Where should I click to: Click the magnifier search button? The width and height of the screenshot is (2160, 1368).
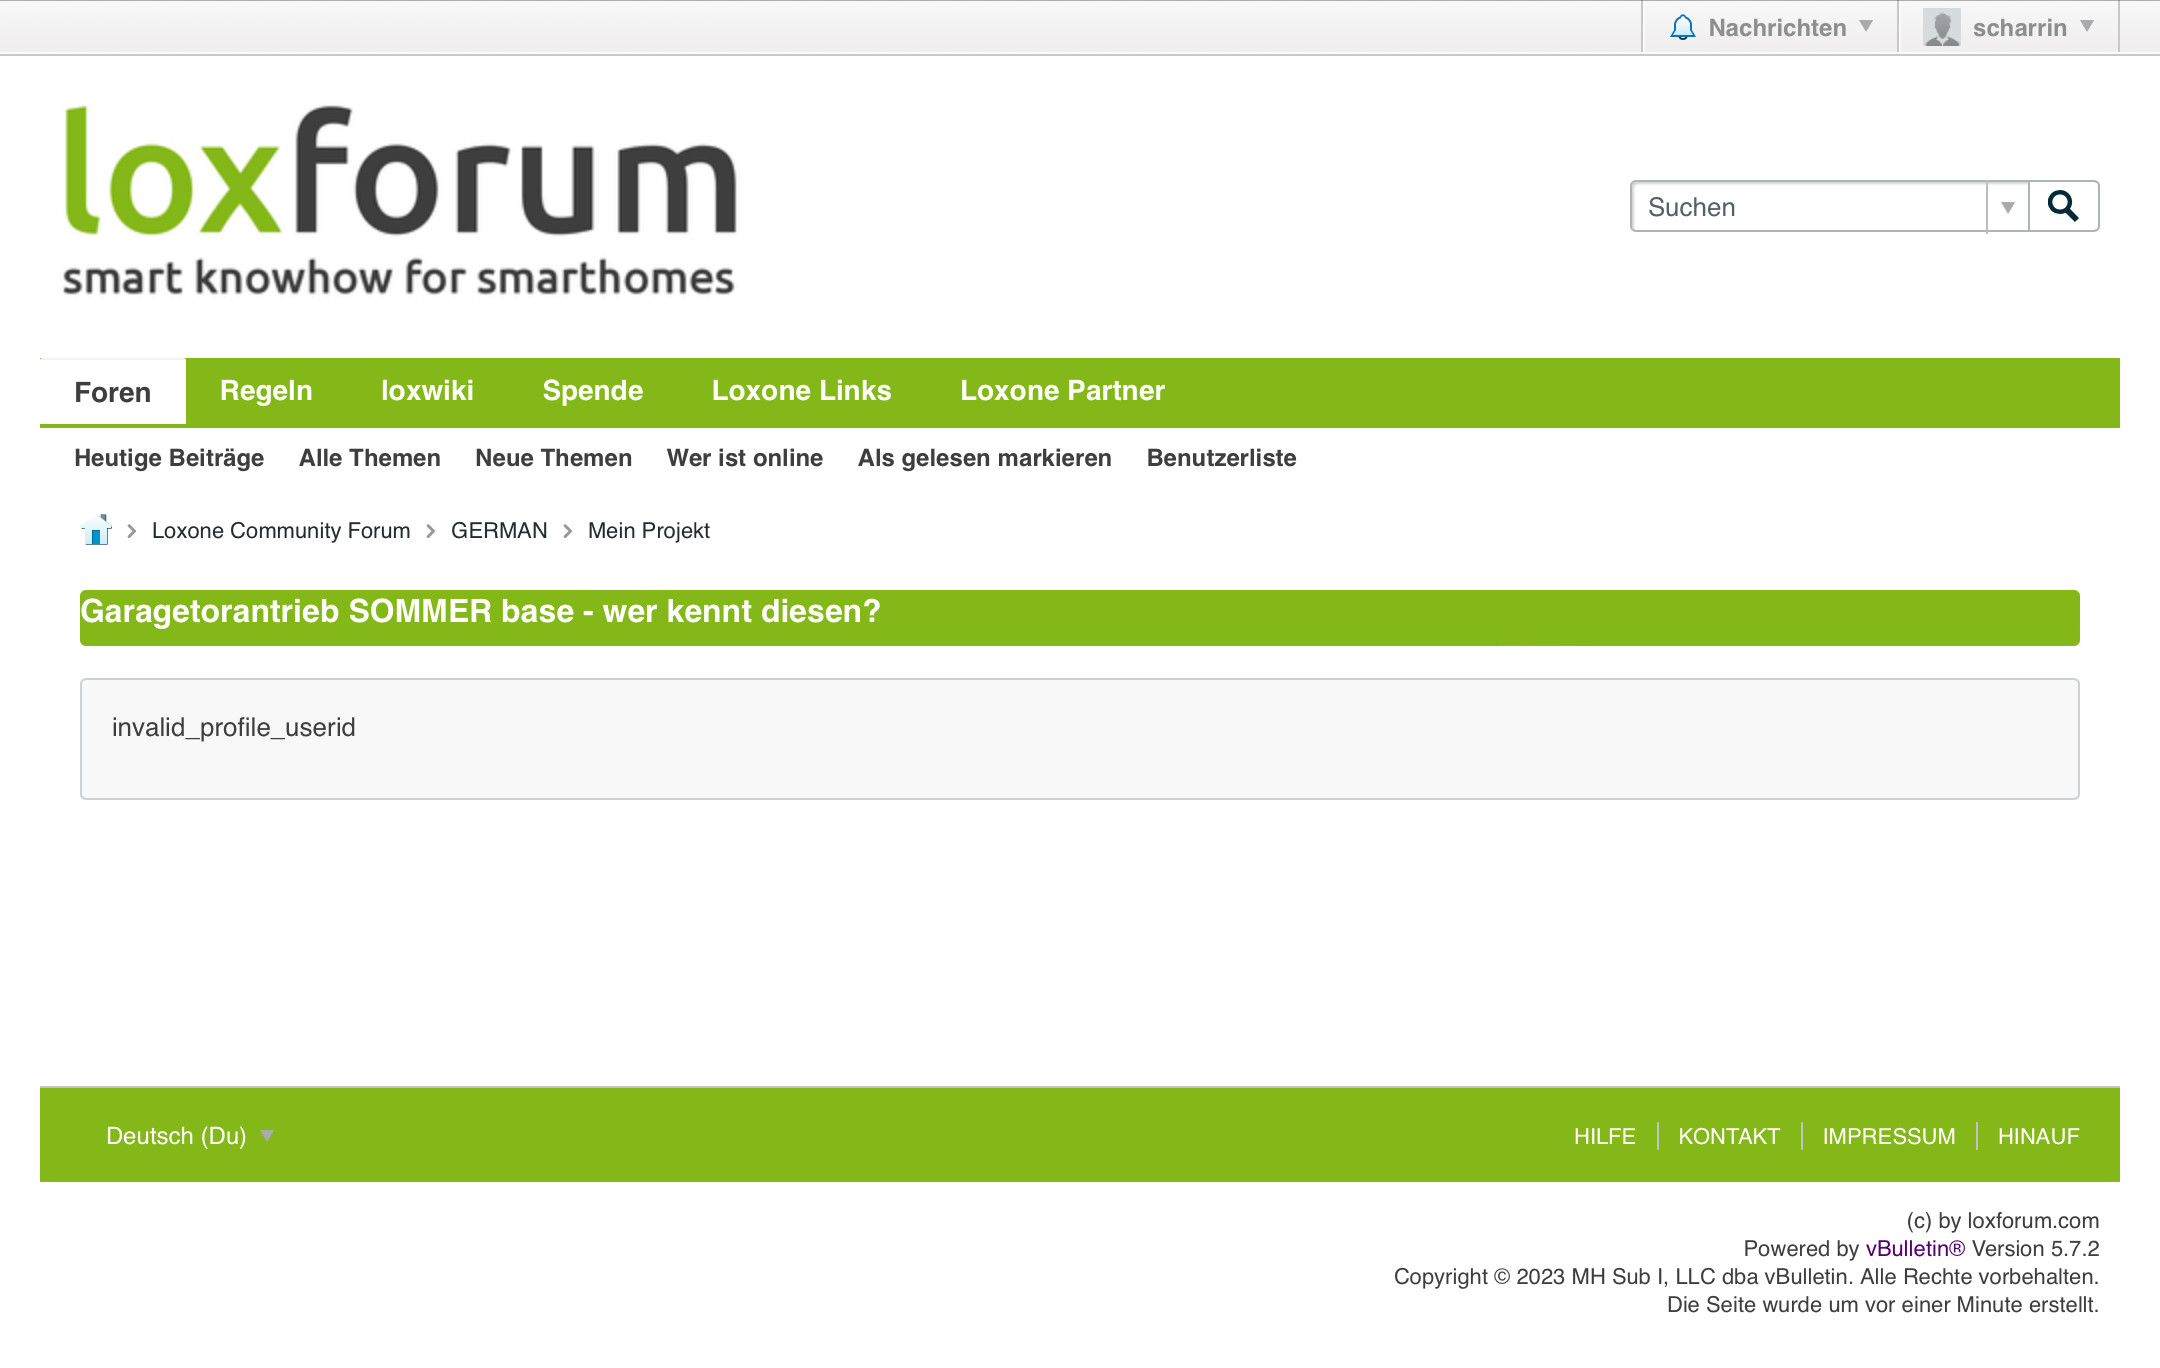point(2063,207)
